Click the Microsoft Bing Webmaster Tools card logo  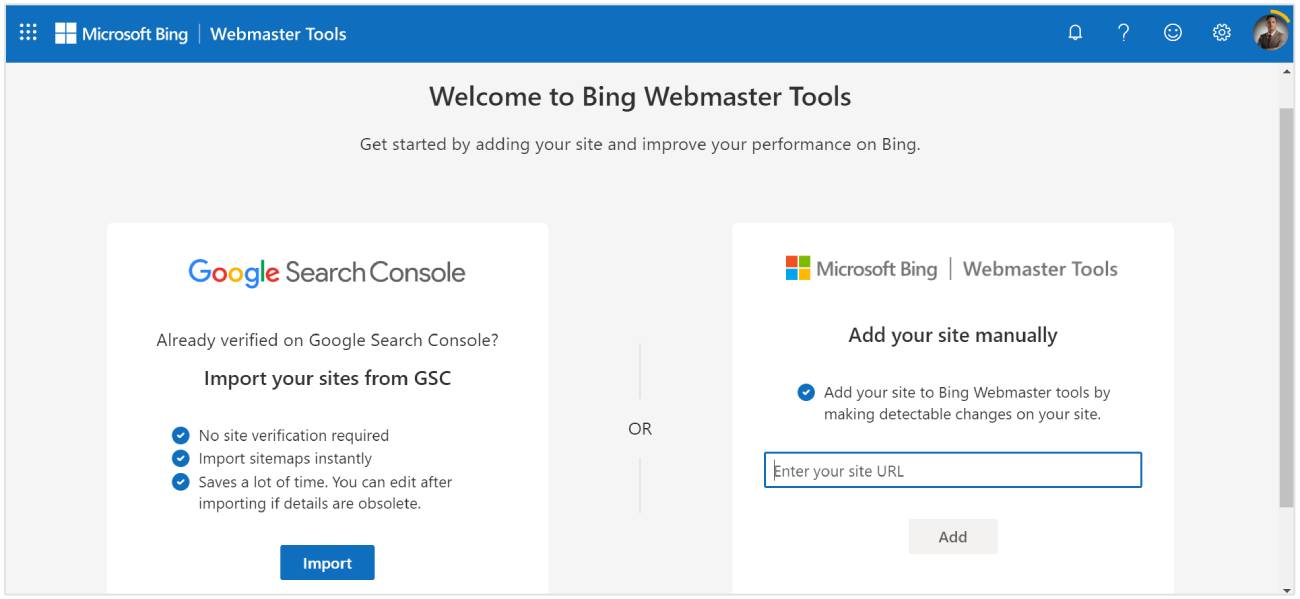951,269
